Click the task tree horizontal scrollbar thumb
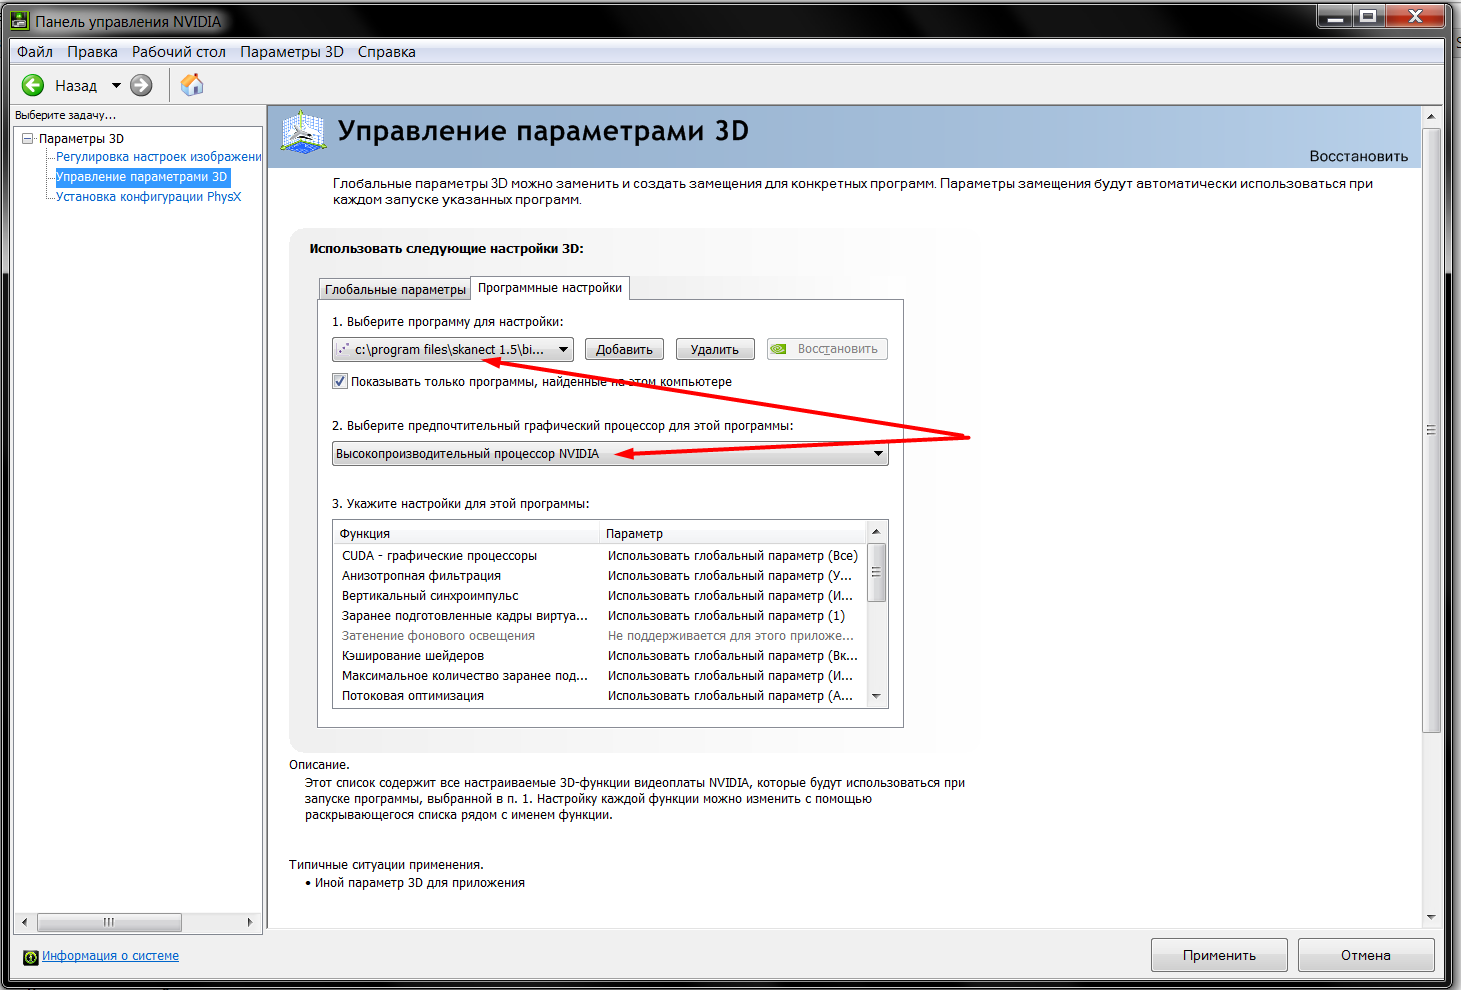This screenshot has height=990, width=1461. click(109, 922)
